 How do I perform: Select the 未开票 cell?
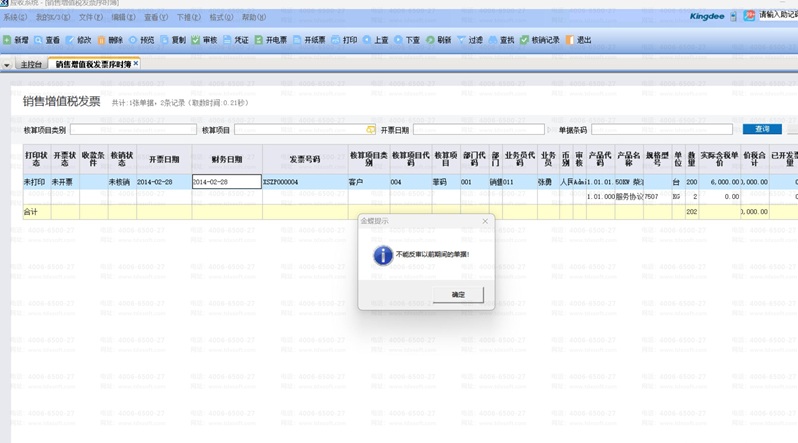65,182
